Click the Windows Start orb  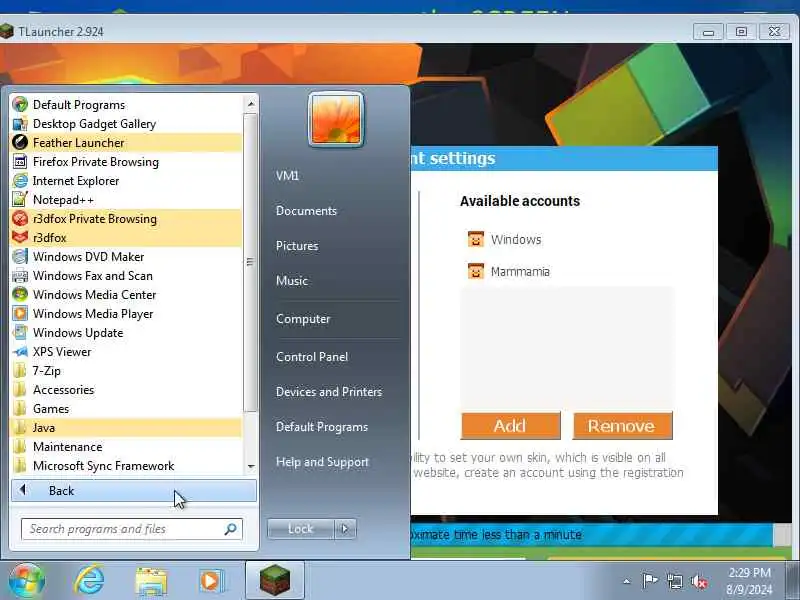pos(26,580)
